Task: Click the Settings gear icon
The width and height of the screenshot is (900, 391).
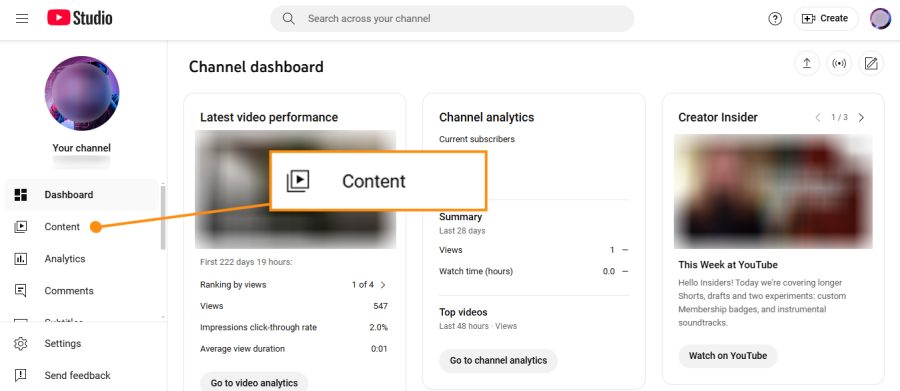Action: [x=21, y=343]
